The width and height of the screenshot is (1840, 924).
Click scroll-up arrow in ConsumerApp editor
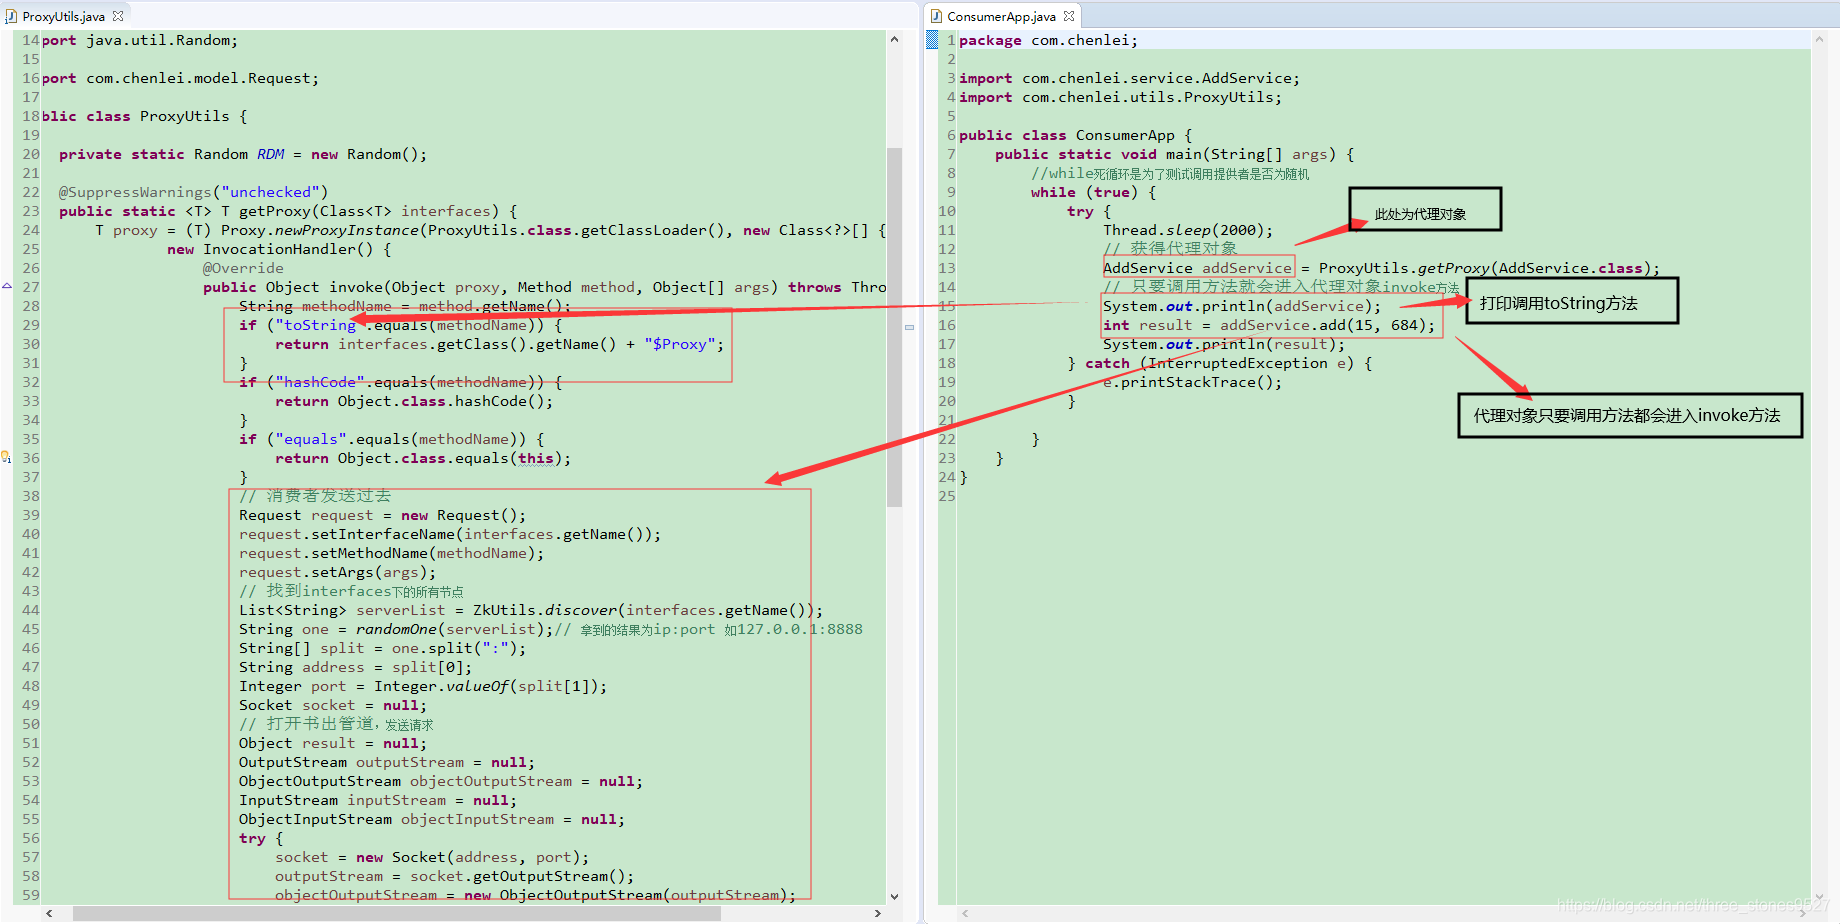pyautogui.click(x=1820, y=39)
